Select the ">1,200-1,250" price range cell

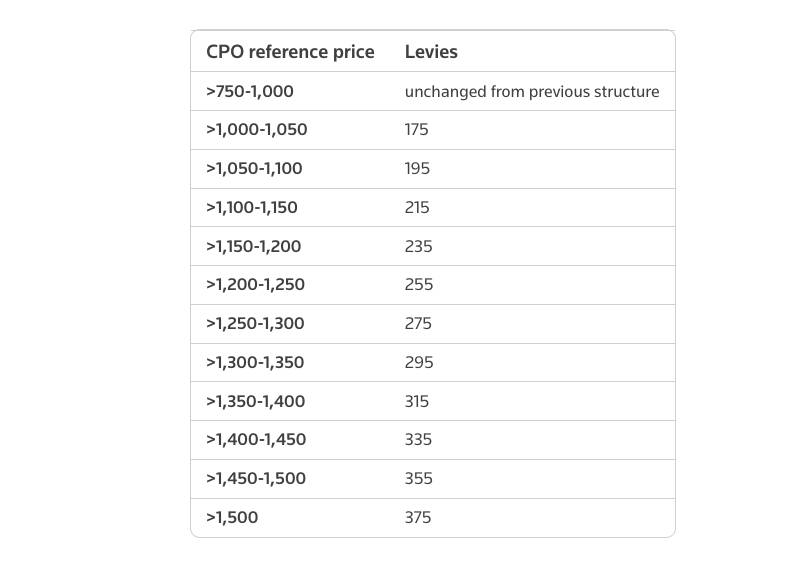[256, 285]
